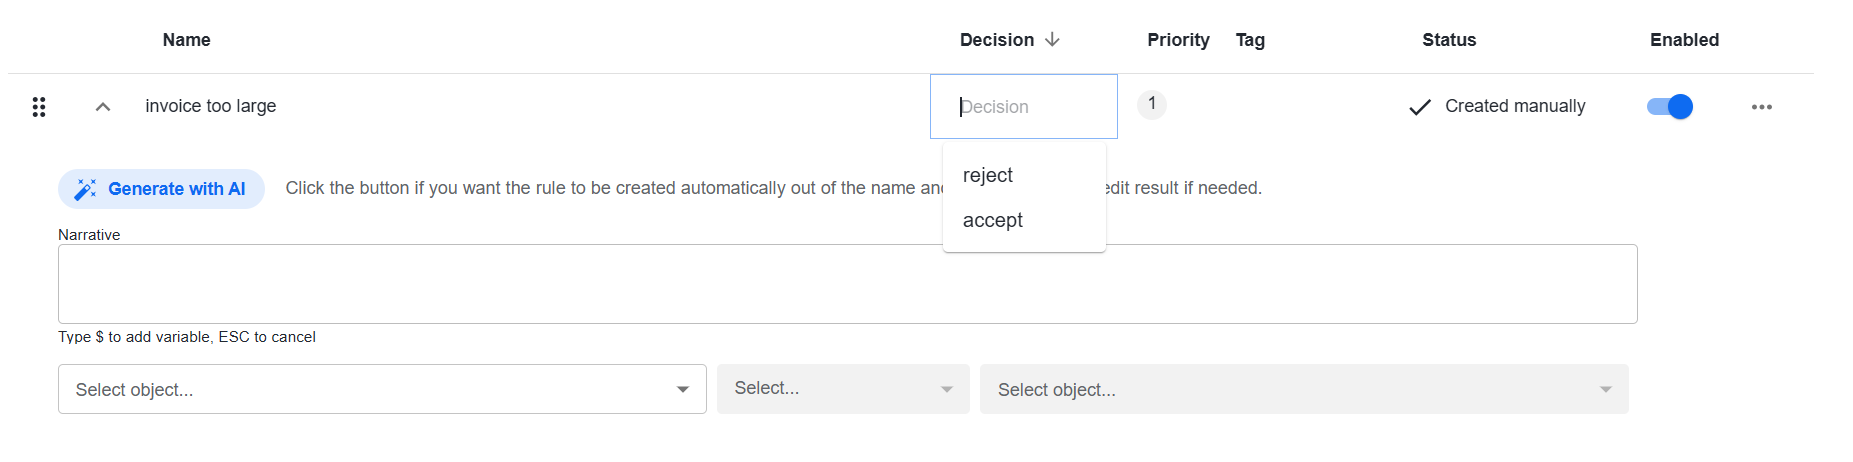Collapse the invoice too large rule
This screenshot has width=1853, height=462.
tap(103, 107)
